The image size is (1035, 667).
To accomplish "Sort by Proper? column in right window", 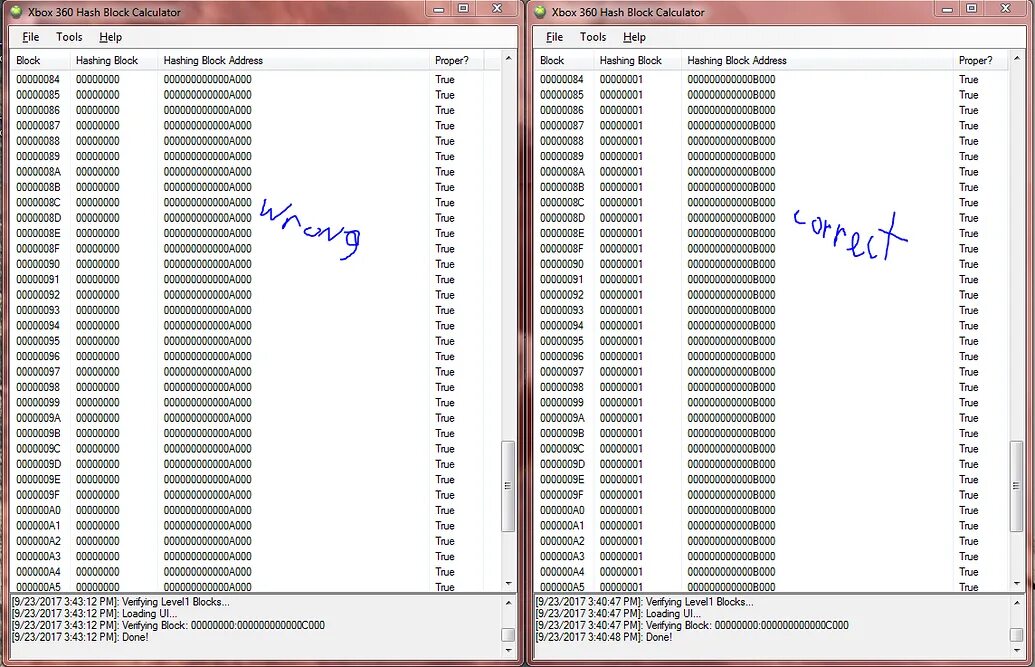I will (980, 60).
